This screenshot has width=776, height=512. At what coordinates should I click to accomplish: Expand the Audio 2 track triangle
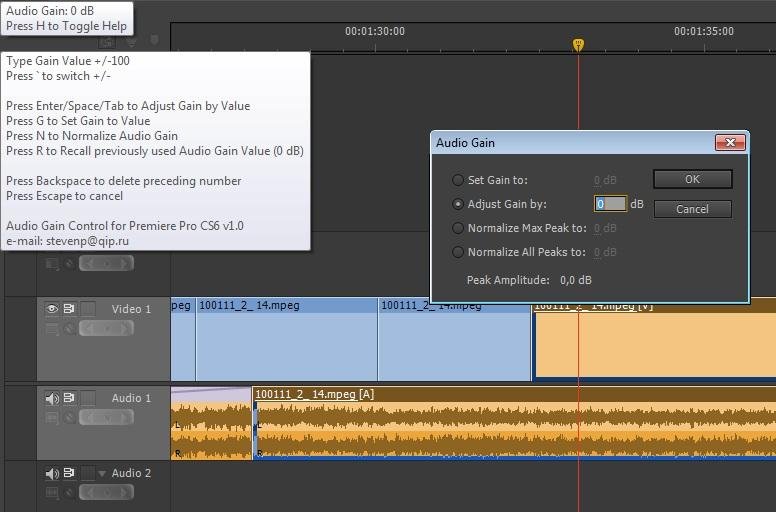coord(101,473)
